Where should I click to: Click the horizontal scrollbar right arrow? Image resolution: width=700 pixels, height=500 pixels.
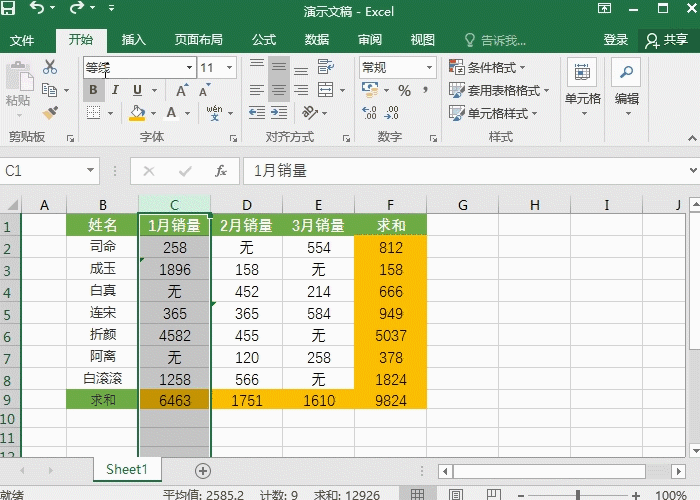click(679, 471)
